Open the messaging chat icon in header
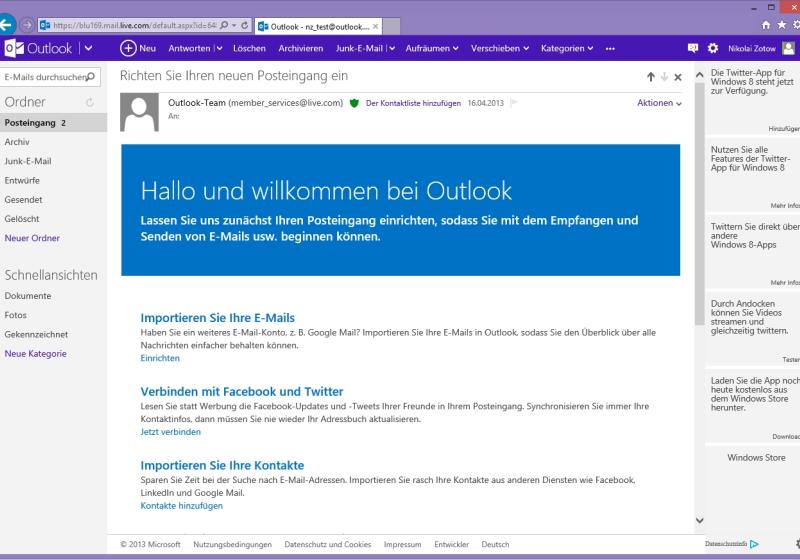This screenshot has width=800, height=560. tap(692, 48)
